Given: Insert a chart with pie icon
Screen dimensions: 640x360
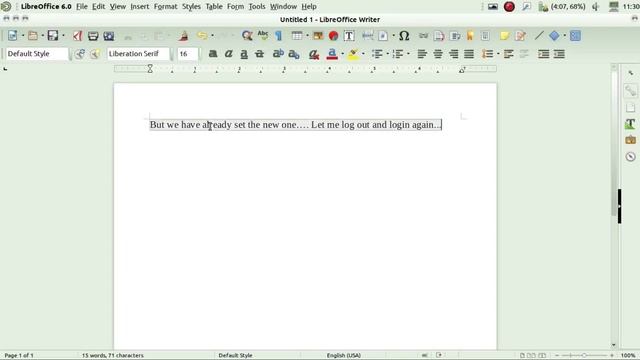Looking at the screenshot, I should click(x=333, y=36).
